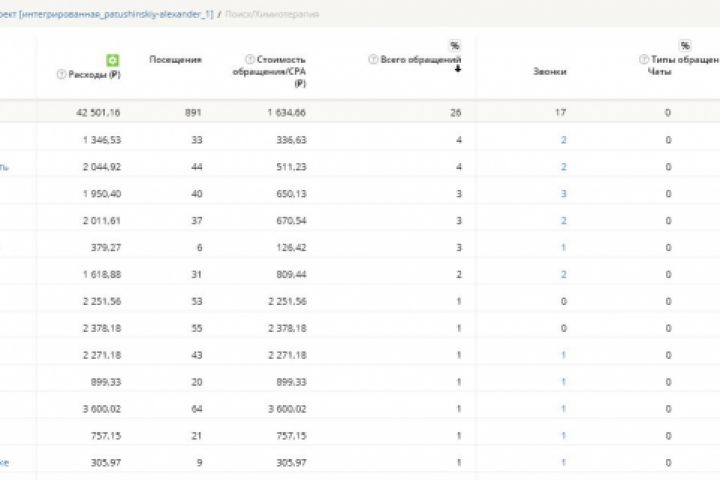Open the project breadcrumb link интегрированная_patushinskiy-alexander_1
This screenshot has height=480, width=720.
point(107,14)
